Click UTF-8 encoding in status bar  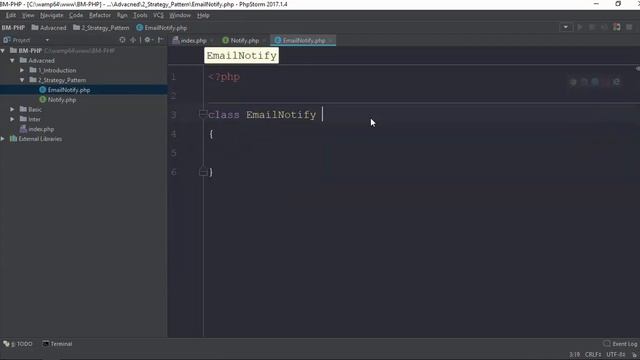click(616, 354)
